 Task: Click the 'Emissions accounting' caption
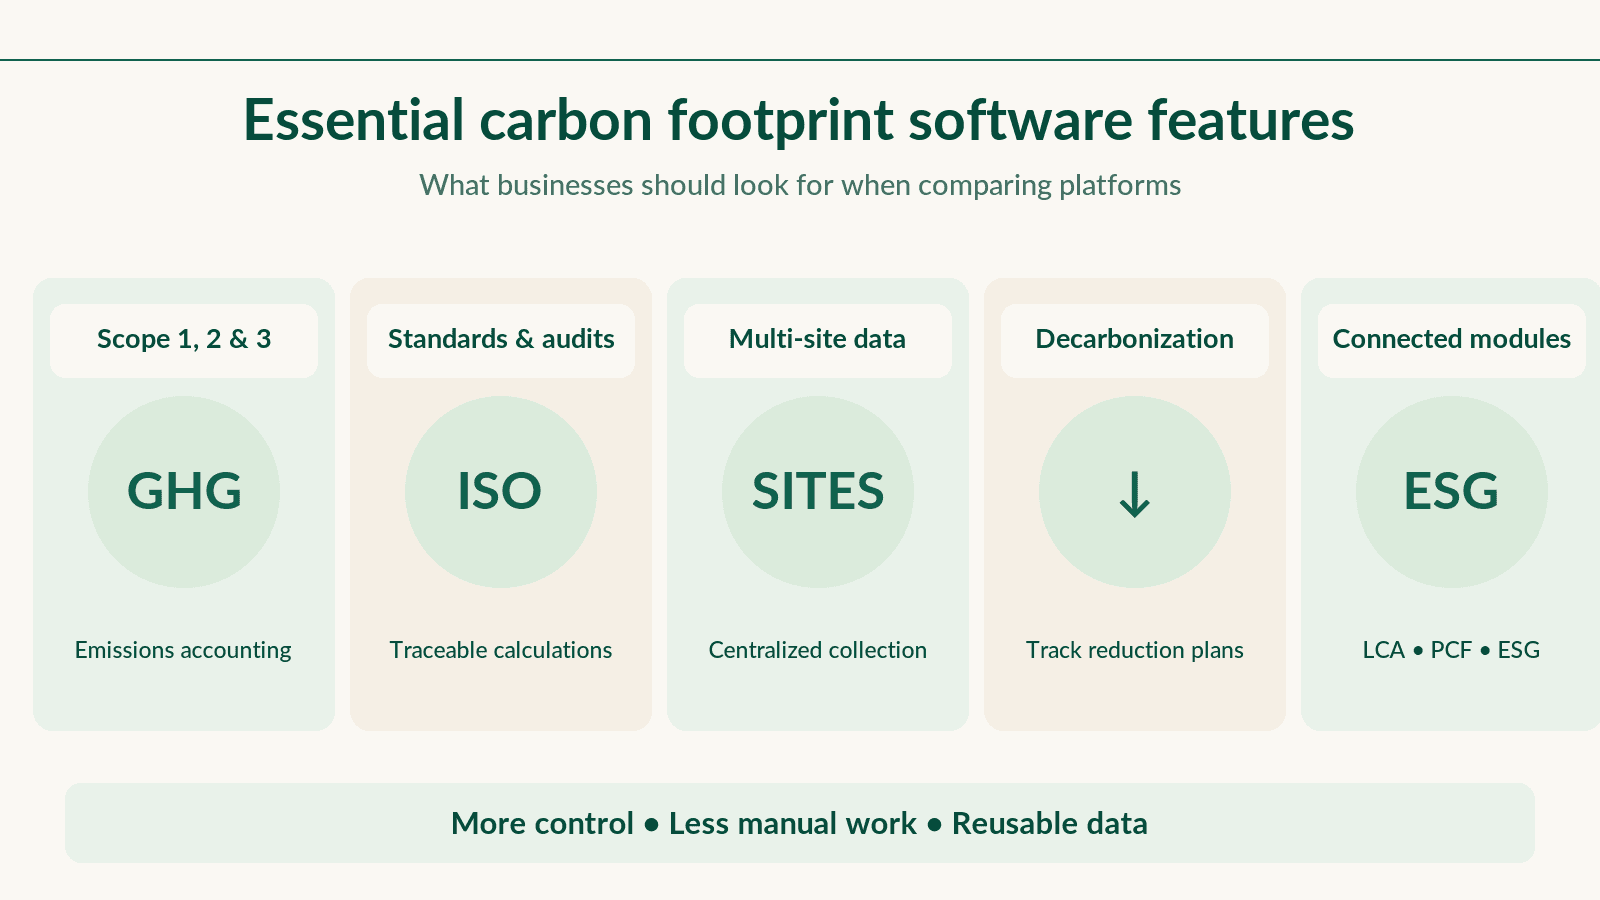click(183, 650)
